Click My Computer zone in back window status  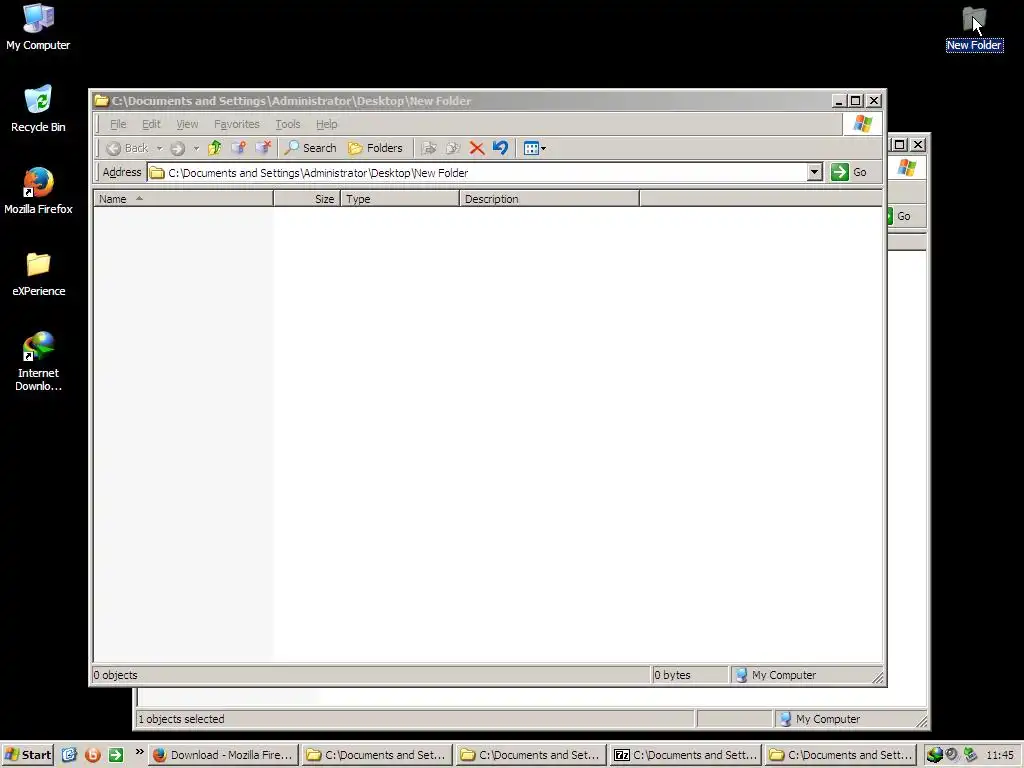coord(849,719)
